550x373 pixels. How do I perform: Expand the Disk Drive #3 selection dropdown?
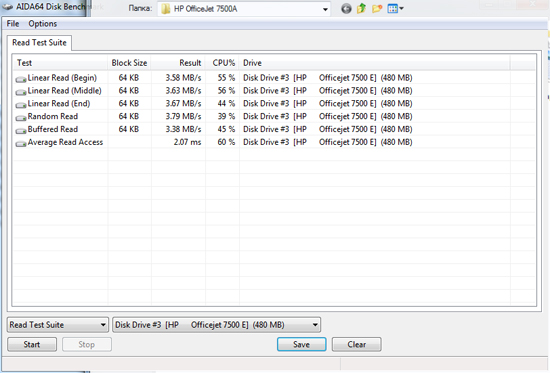tap(216, 325)
